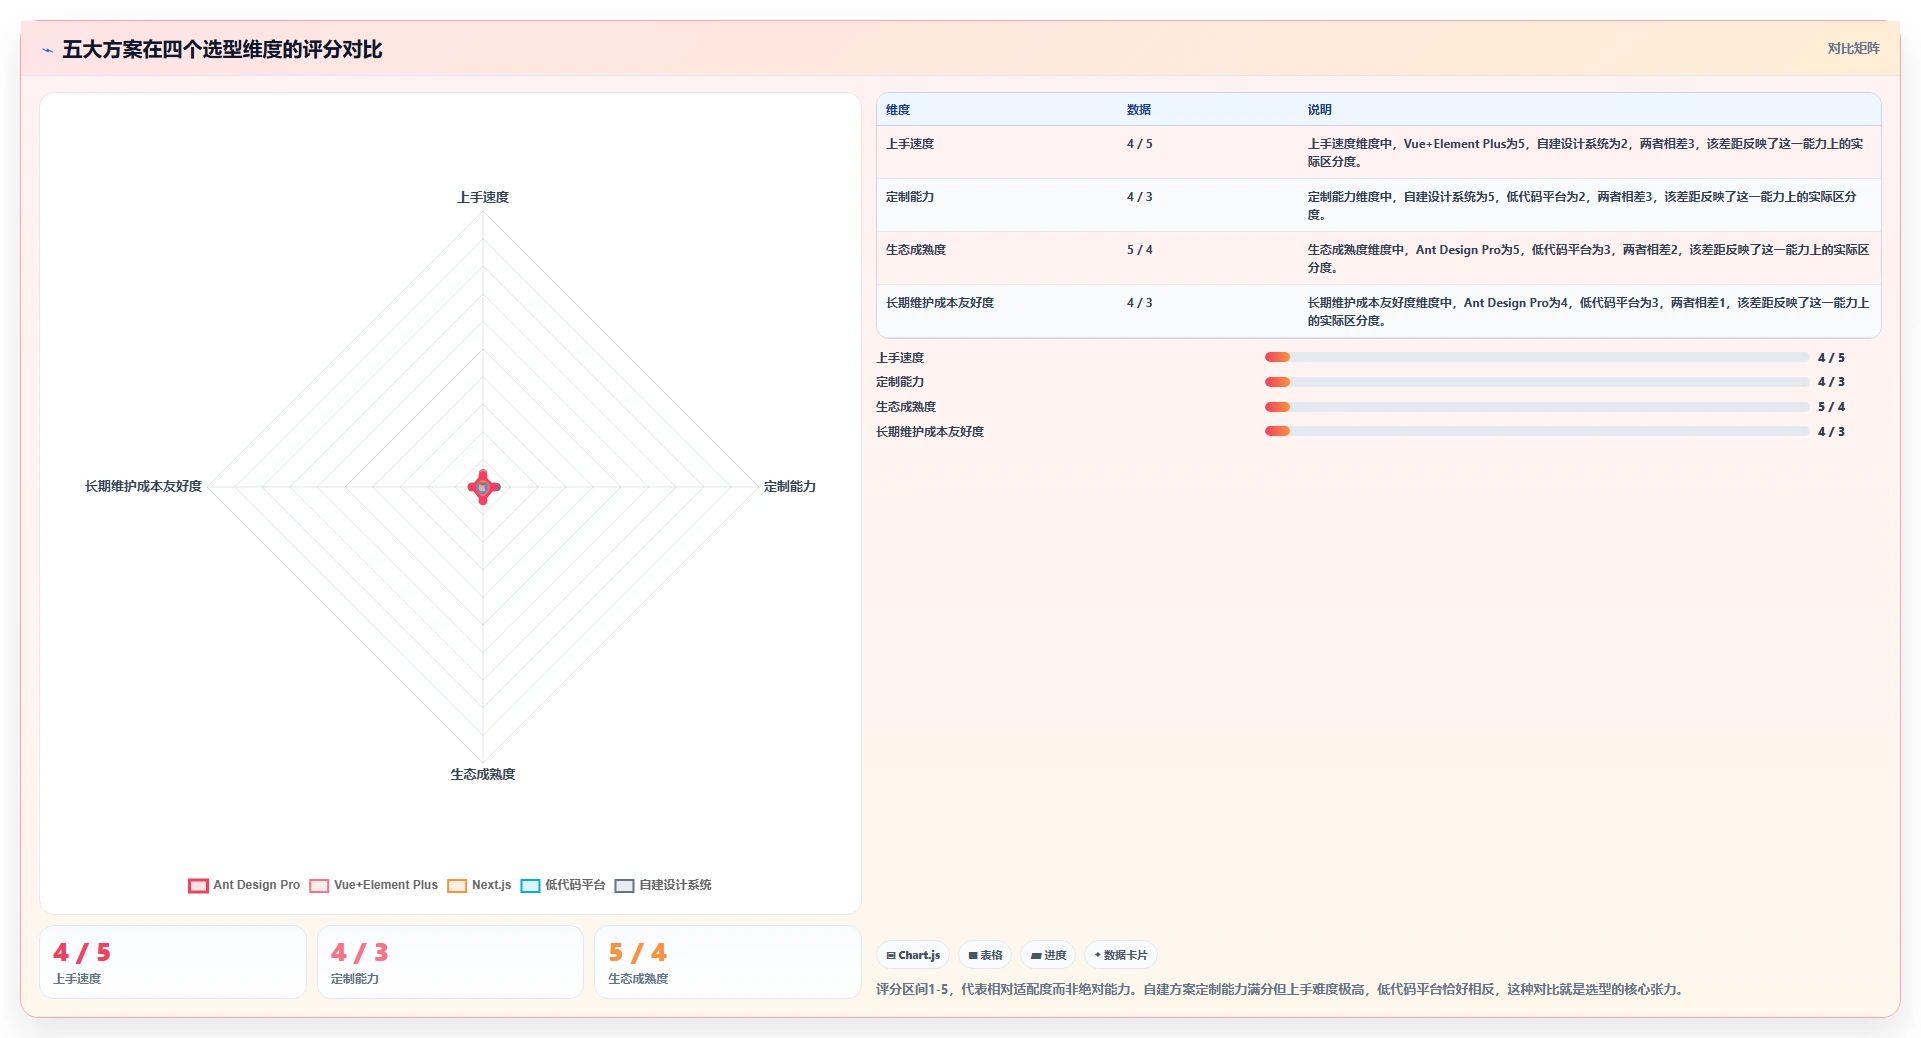Click 4 / 5 value in table row
The width and height of the screenshot is (1921, 1038).
pos(1140,144)
